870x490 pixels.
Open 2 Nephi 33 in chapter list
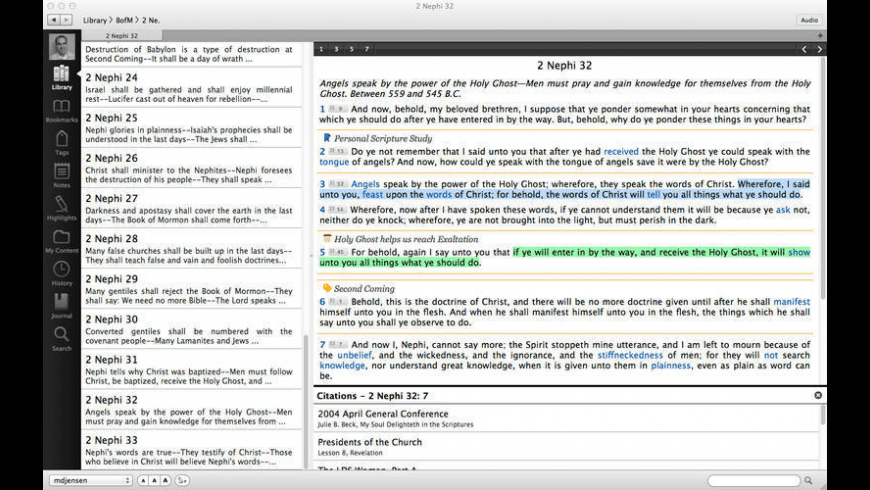(191, 450)
